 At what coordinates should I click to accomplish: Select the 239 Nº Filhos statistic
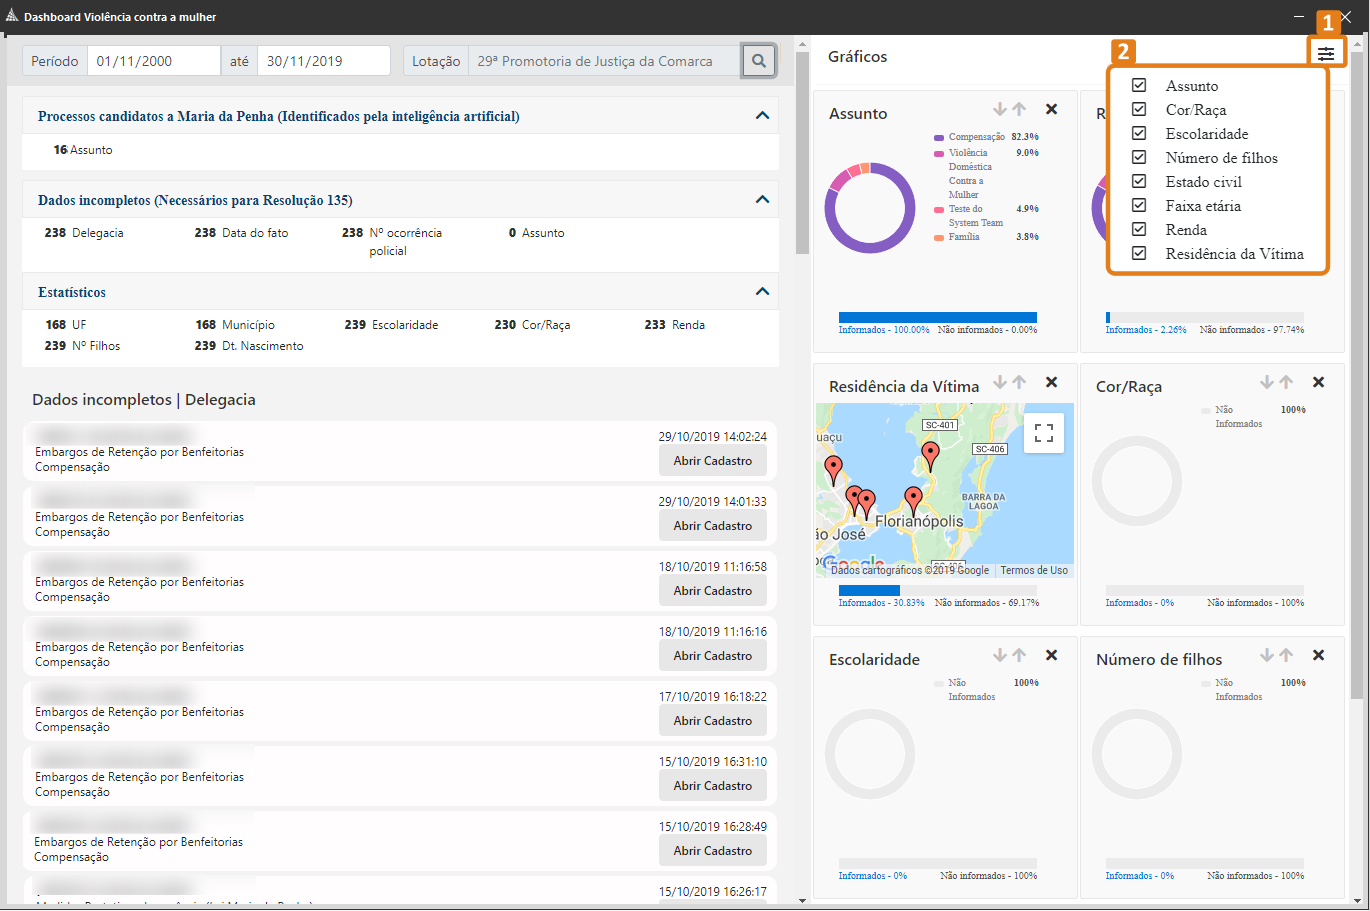tap(82, 346)
